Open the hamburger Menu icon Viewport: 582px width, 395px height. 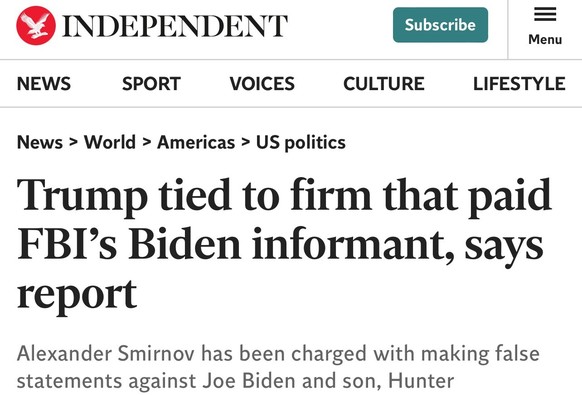click(545, 14)
